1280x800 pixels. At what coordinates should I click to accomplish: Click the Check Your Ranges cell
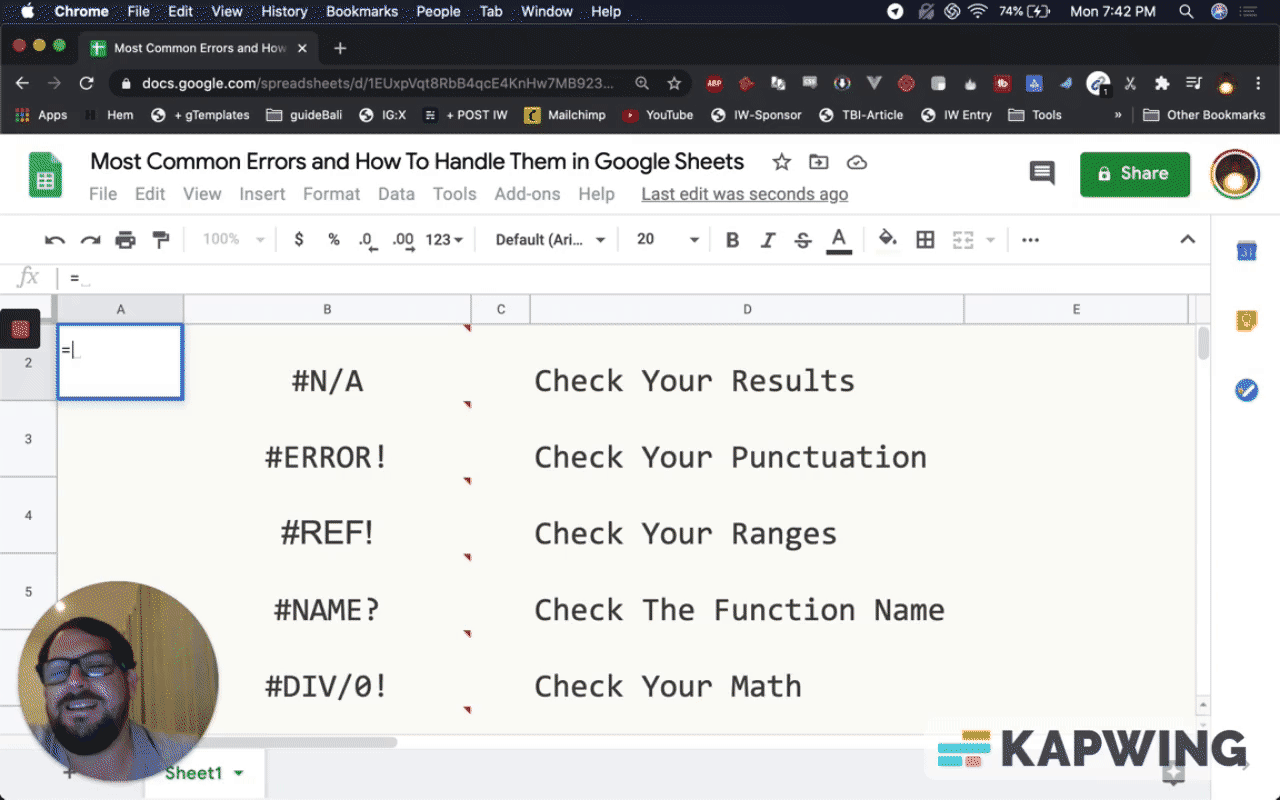747,534
